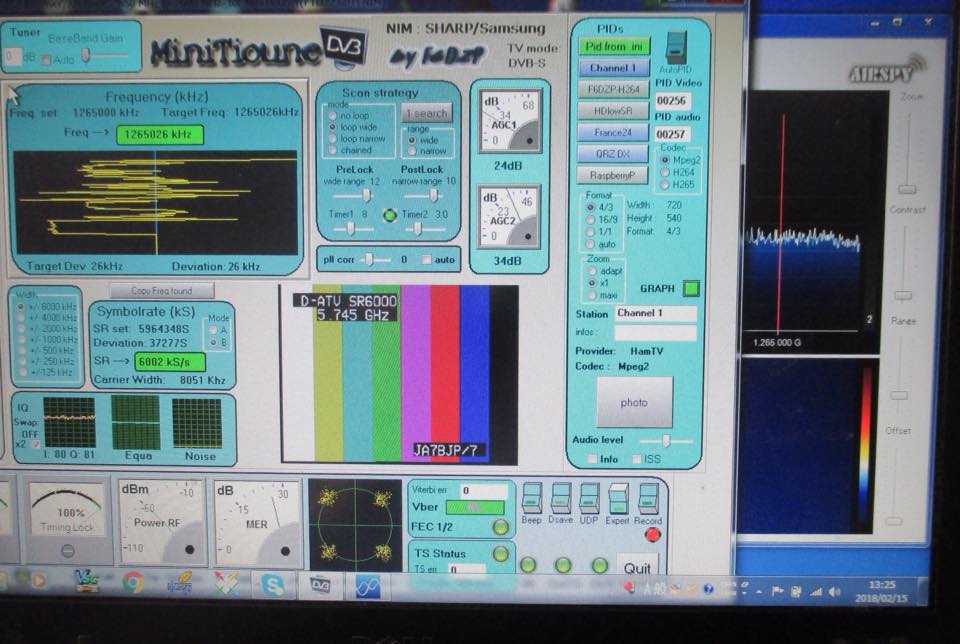960x644 pixels.
Task: Toggle the Dsave switch
Action: tap(561, 497)
